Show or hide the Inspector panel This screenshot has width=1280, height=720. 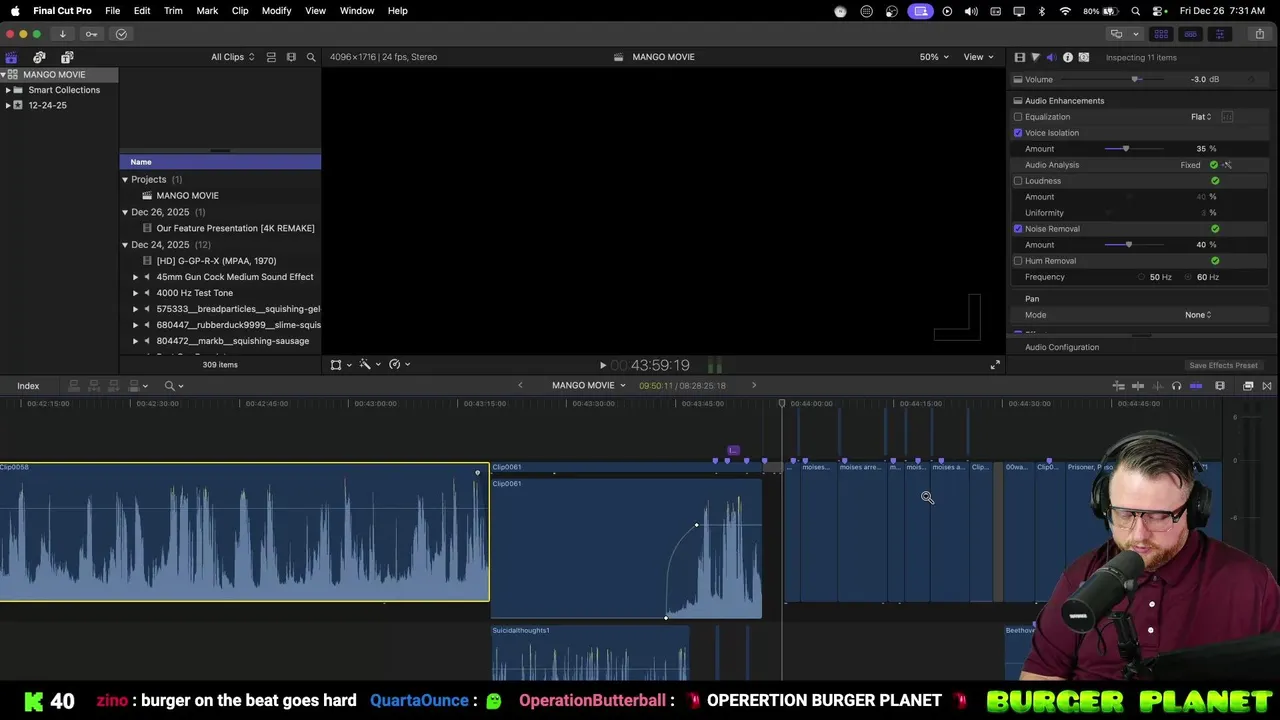pyautogui.click(x=1219, y=34)
